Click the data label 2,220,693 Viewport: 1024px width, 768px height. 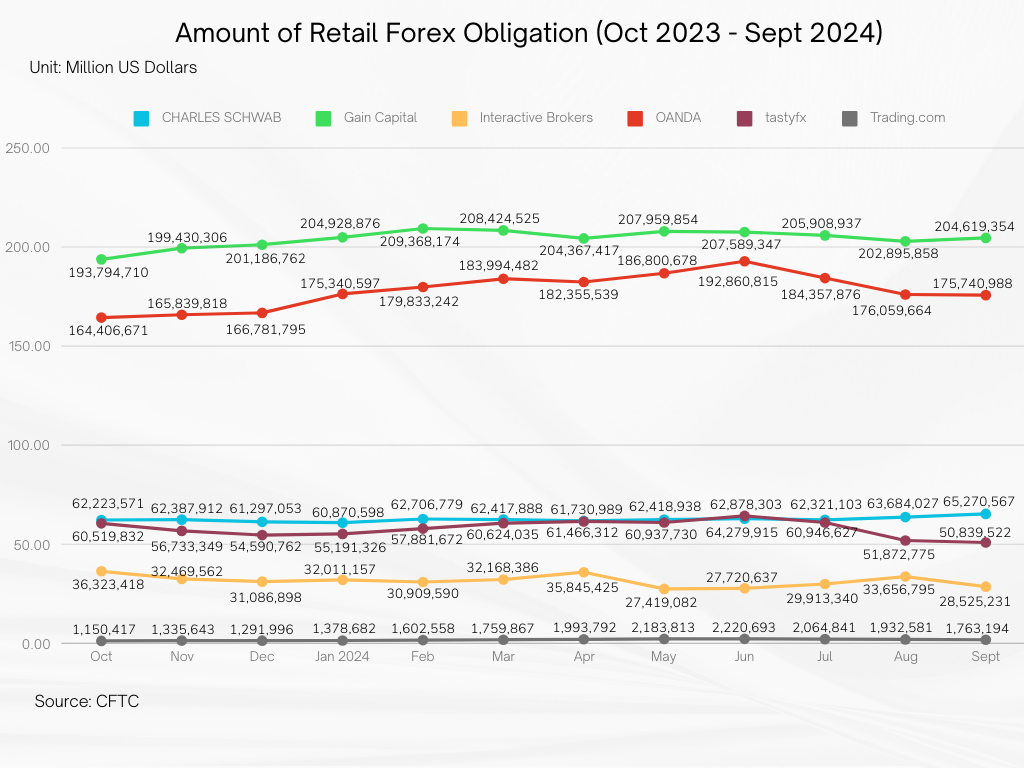(744, 628)
